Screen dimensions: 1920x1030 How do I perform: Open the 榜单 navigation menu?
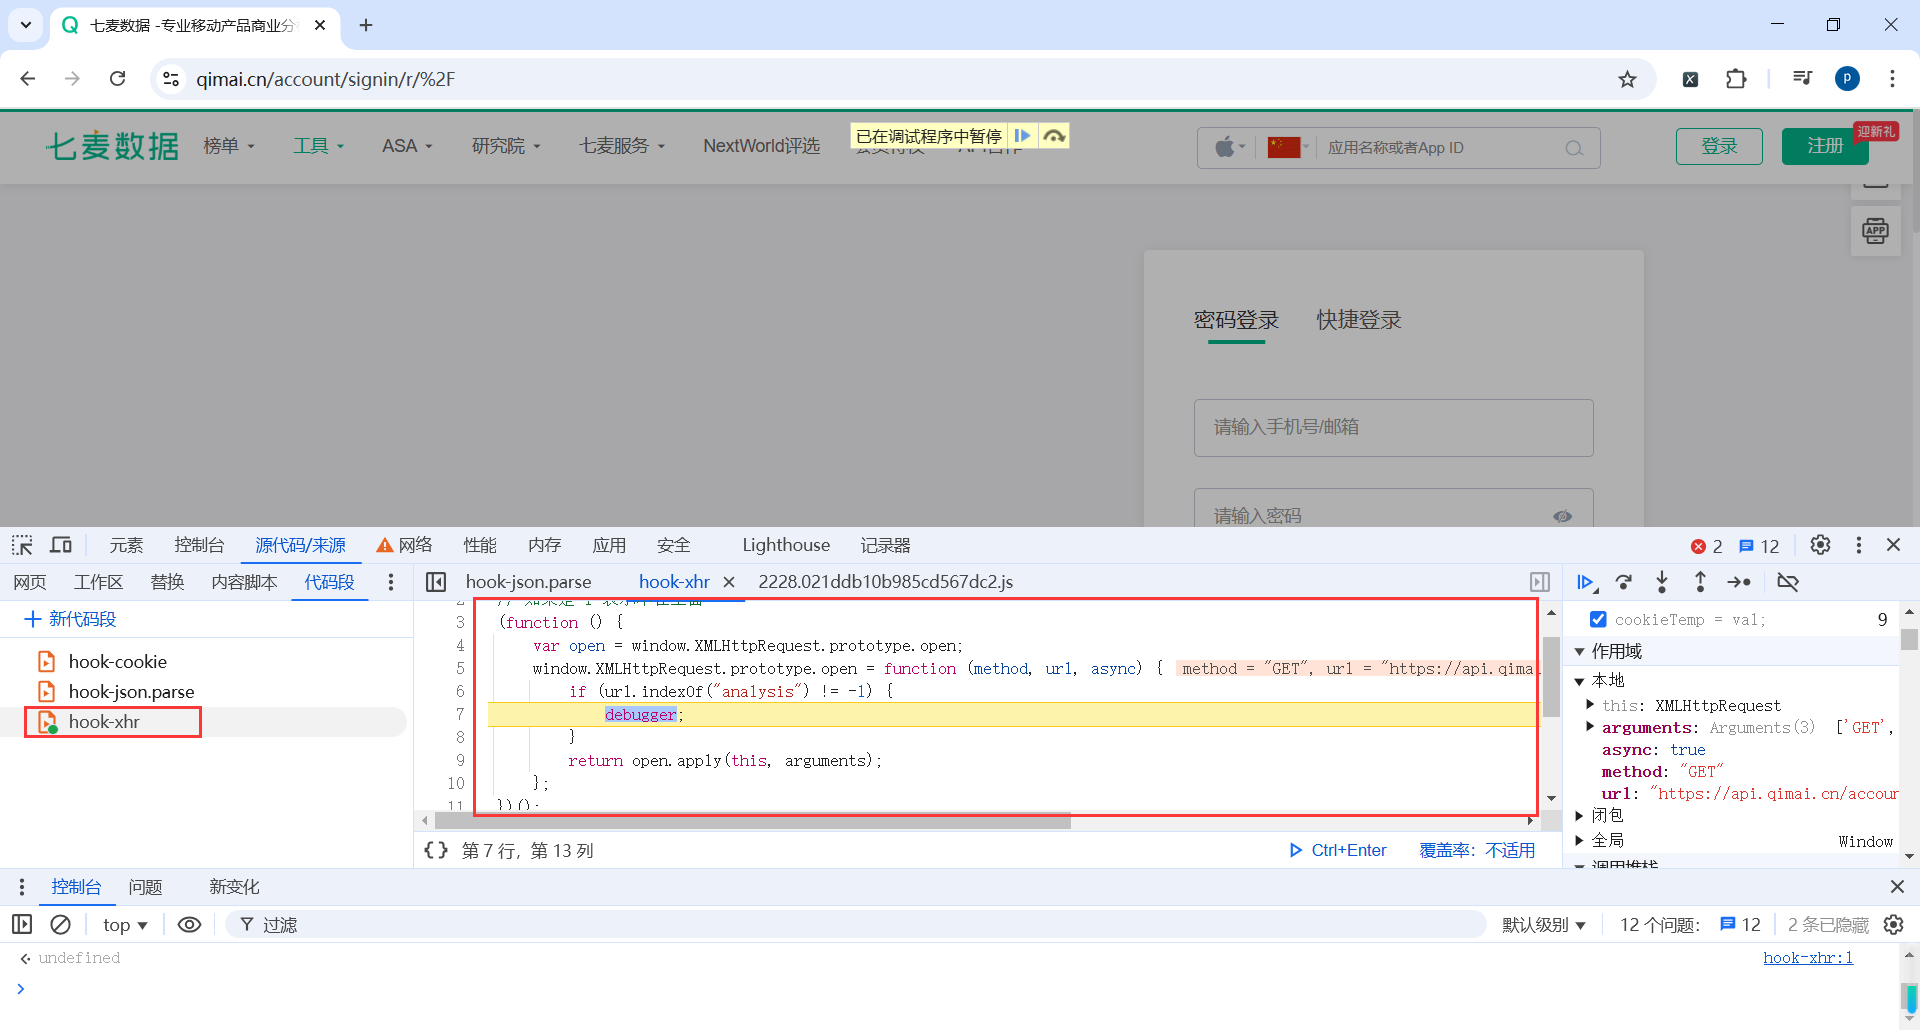[229, 146]
